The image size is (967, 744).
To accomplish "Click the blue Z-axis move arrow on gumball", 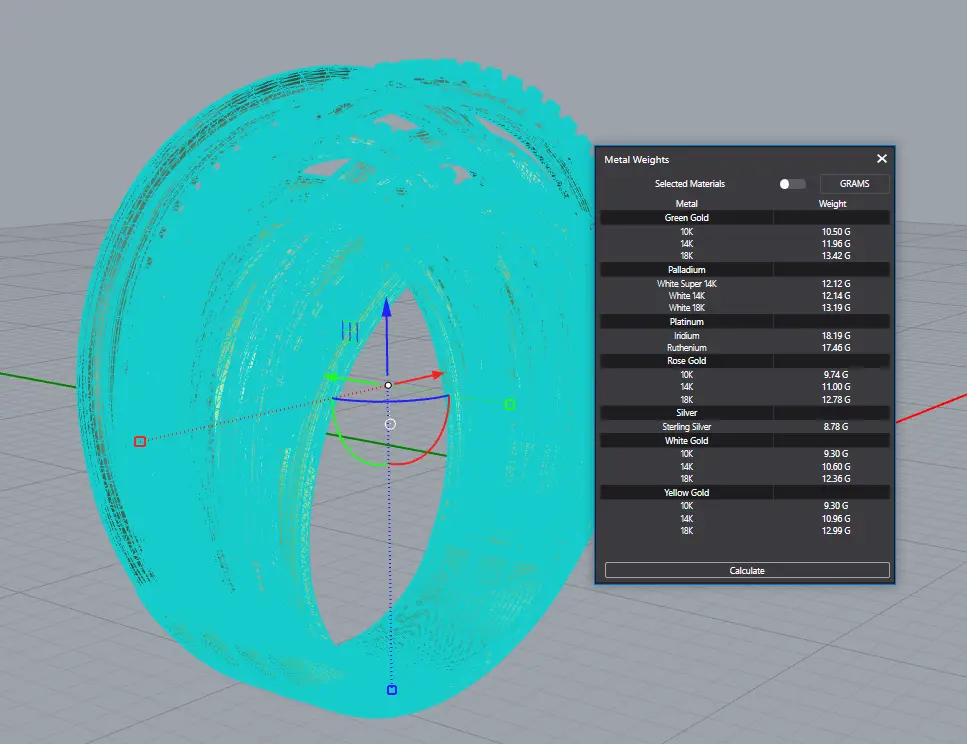I will pyautogui.click(x=388, y=308).
